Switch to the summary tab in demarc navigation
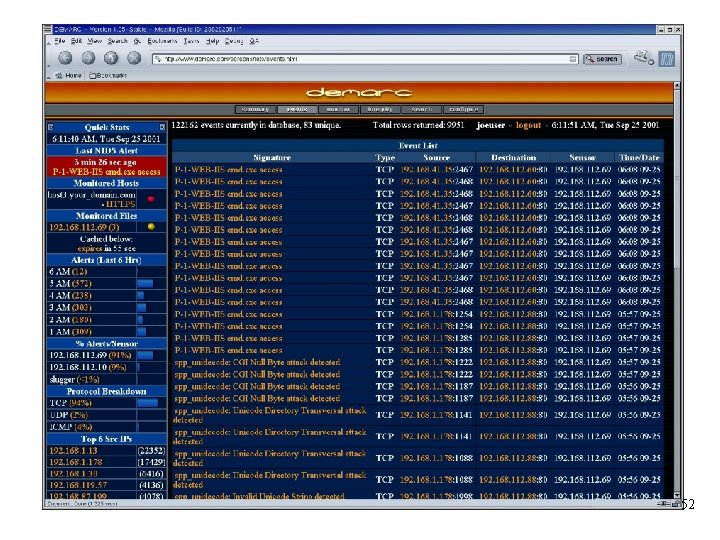The height and width of the screenshot is (540, 720). pyautogui.click(x=255, y=109)
